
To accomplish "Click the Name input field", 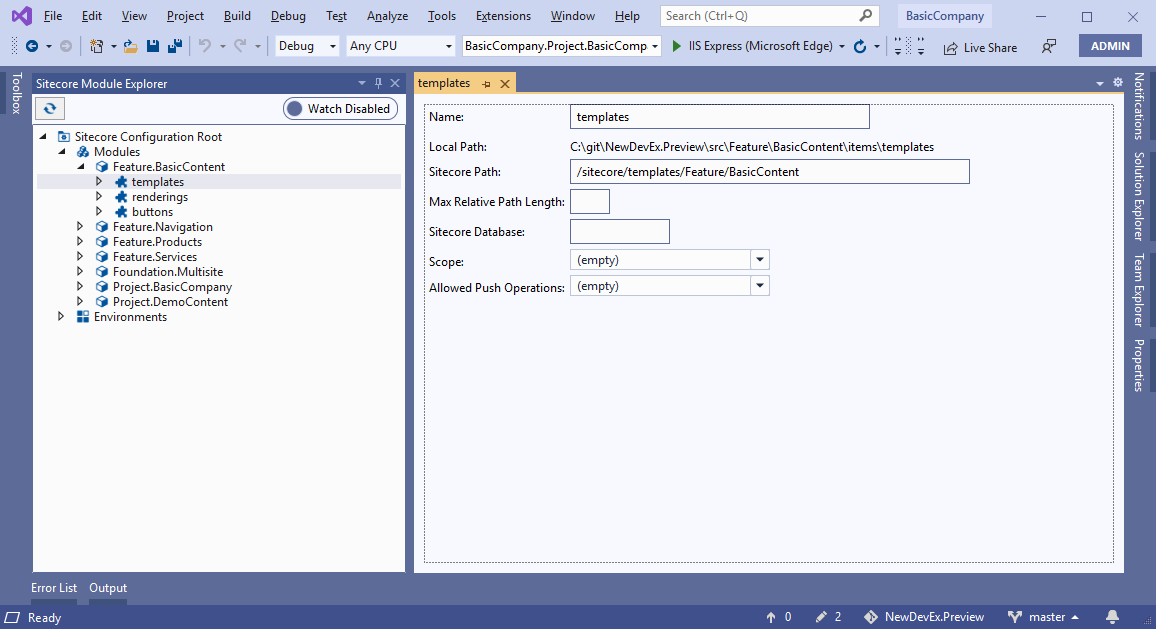I will [720, 117].
